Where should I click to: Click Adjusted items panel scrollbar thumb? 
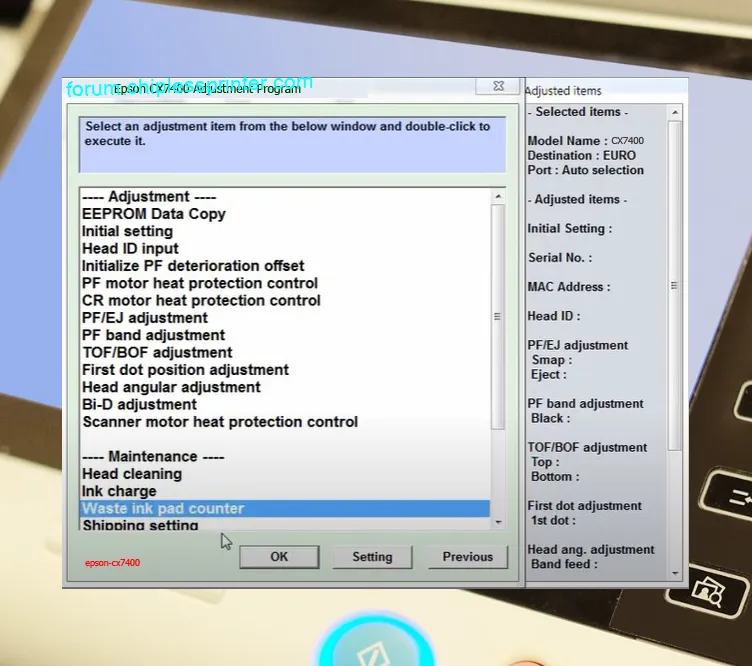coord(675,286)
